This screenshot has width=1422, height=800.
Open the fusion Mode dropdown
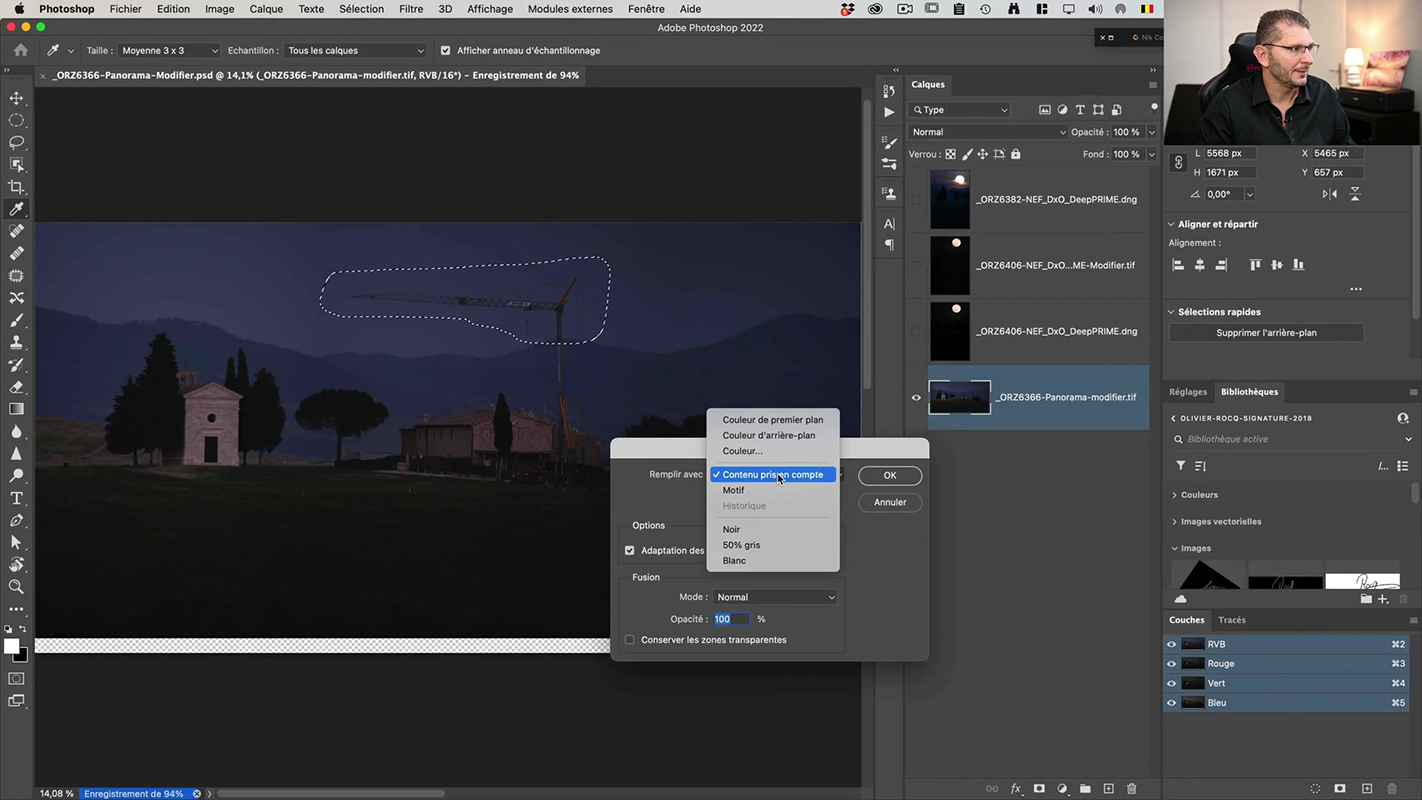click(776, 597)
